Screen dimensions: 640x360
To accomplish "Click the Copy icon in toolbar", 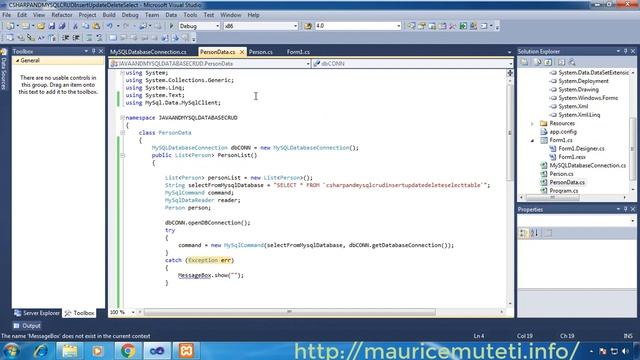I will 86,26.
